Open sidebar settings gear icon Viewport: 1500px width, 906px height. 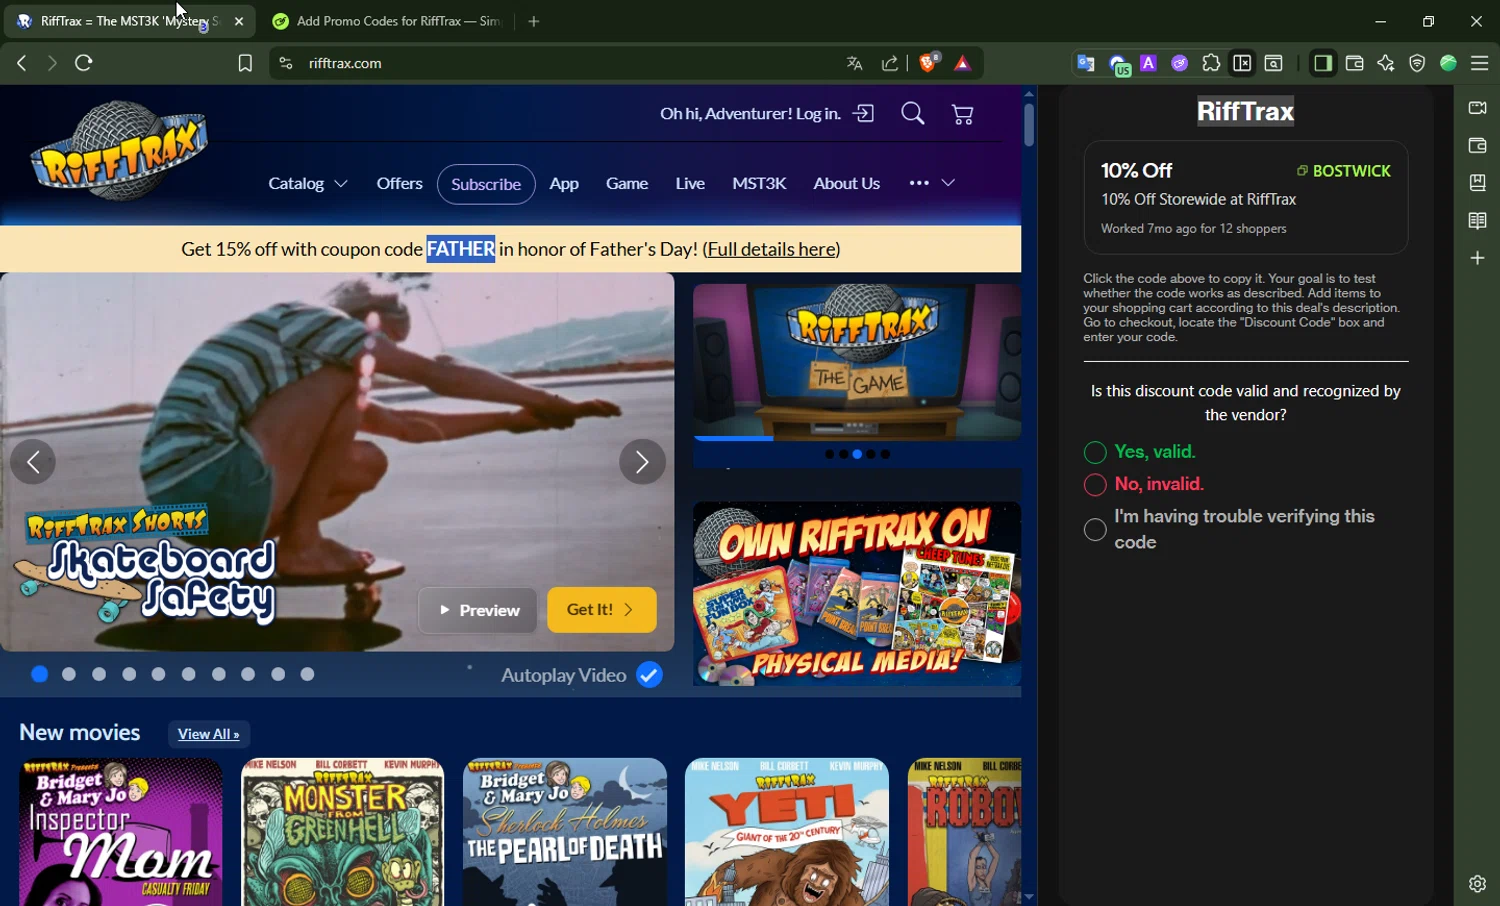coord(1477,884)
